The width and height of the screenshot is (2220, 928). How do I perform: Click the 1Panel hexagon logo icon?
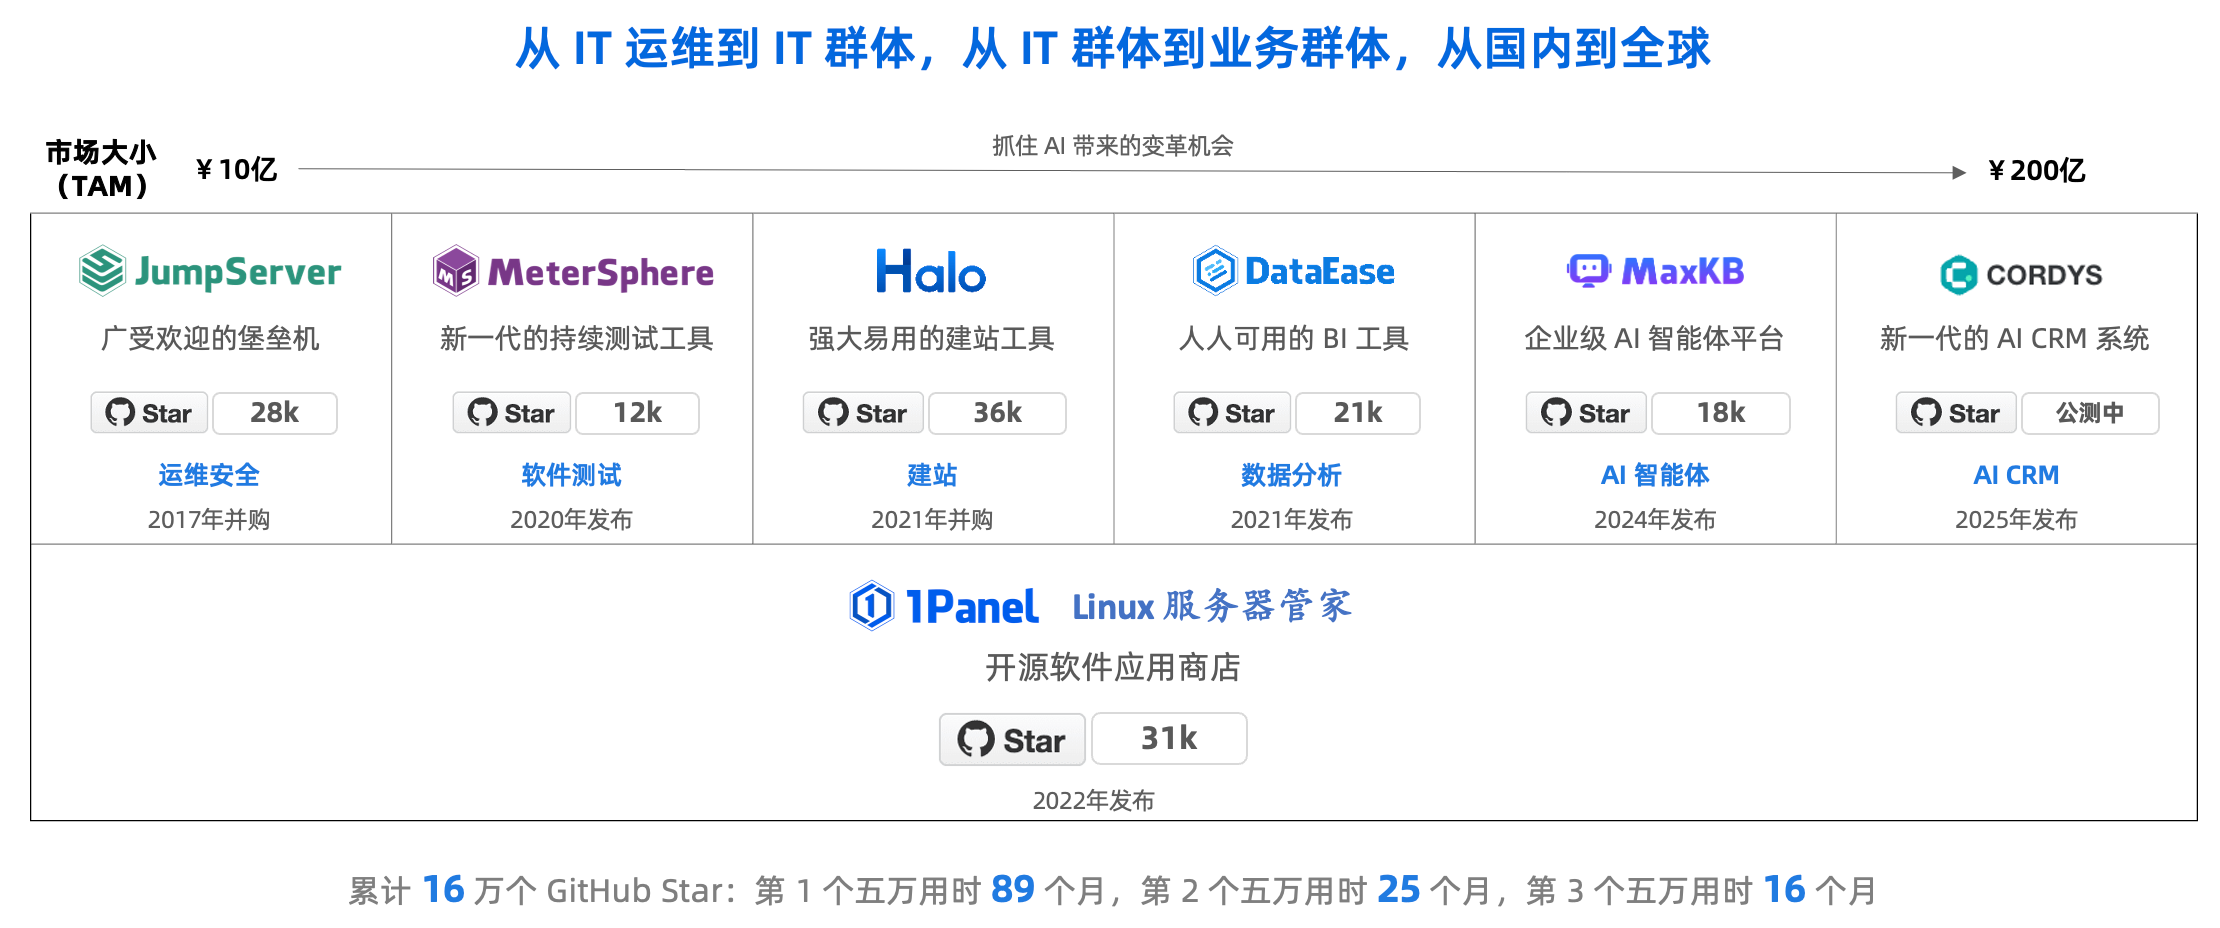pyautogui.click(x=871, y=605)
